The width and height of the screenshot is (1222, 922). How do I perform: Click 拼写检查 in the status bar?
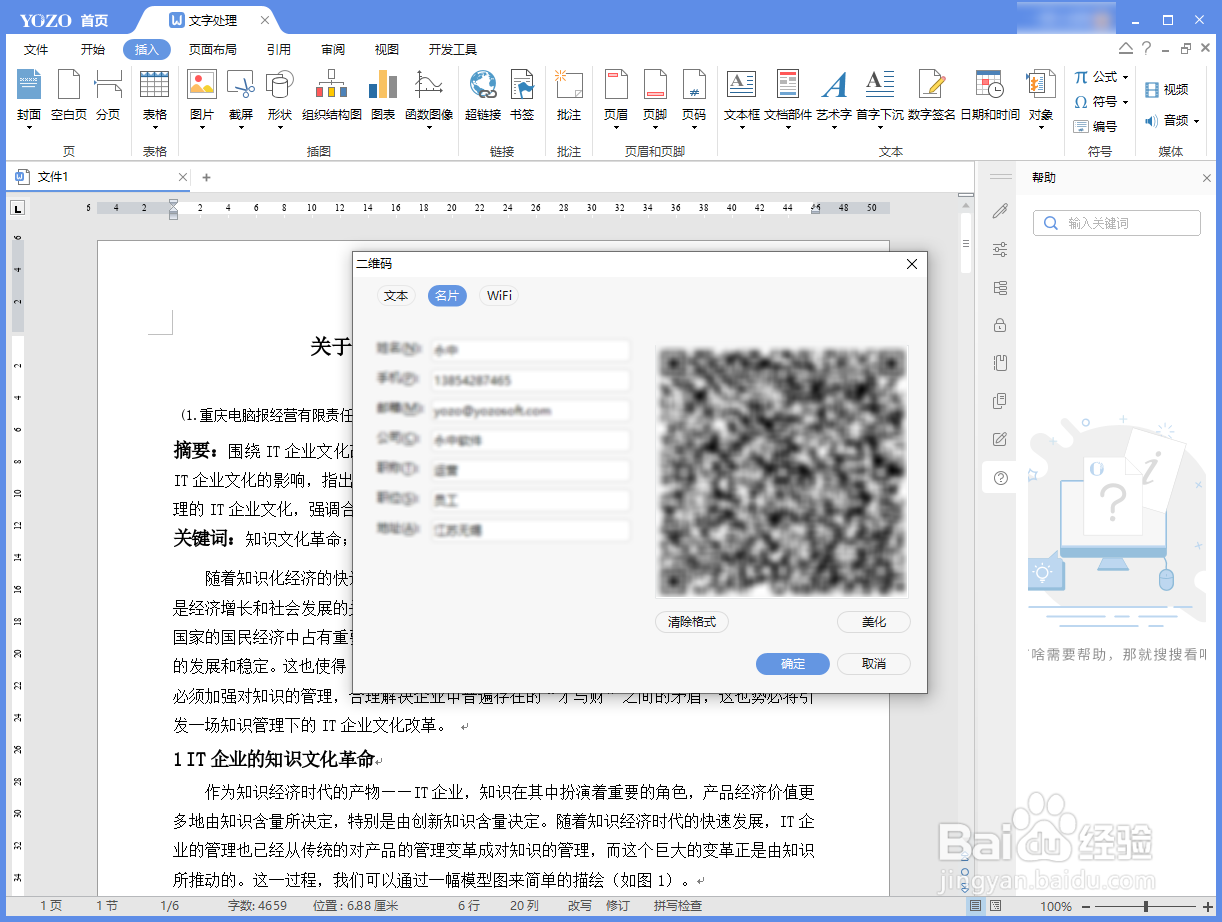click(678, 906)
